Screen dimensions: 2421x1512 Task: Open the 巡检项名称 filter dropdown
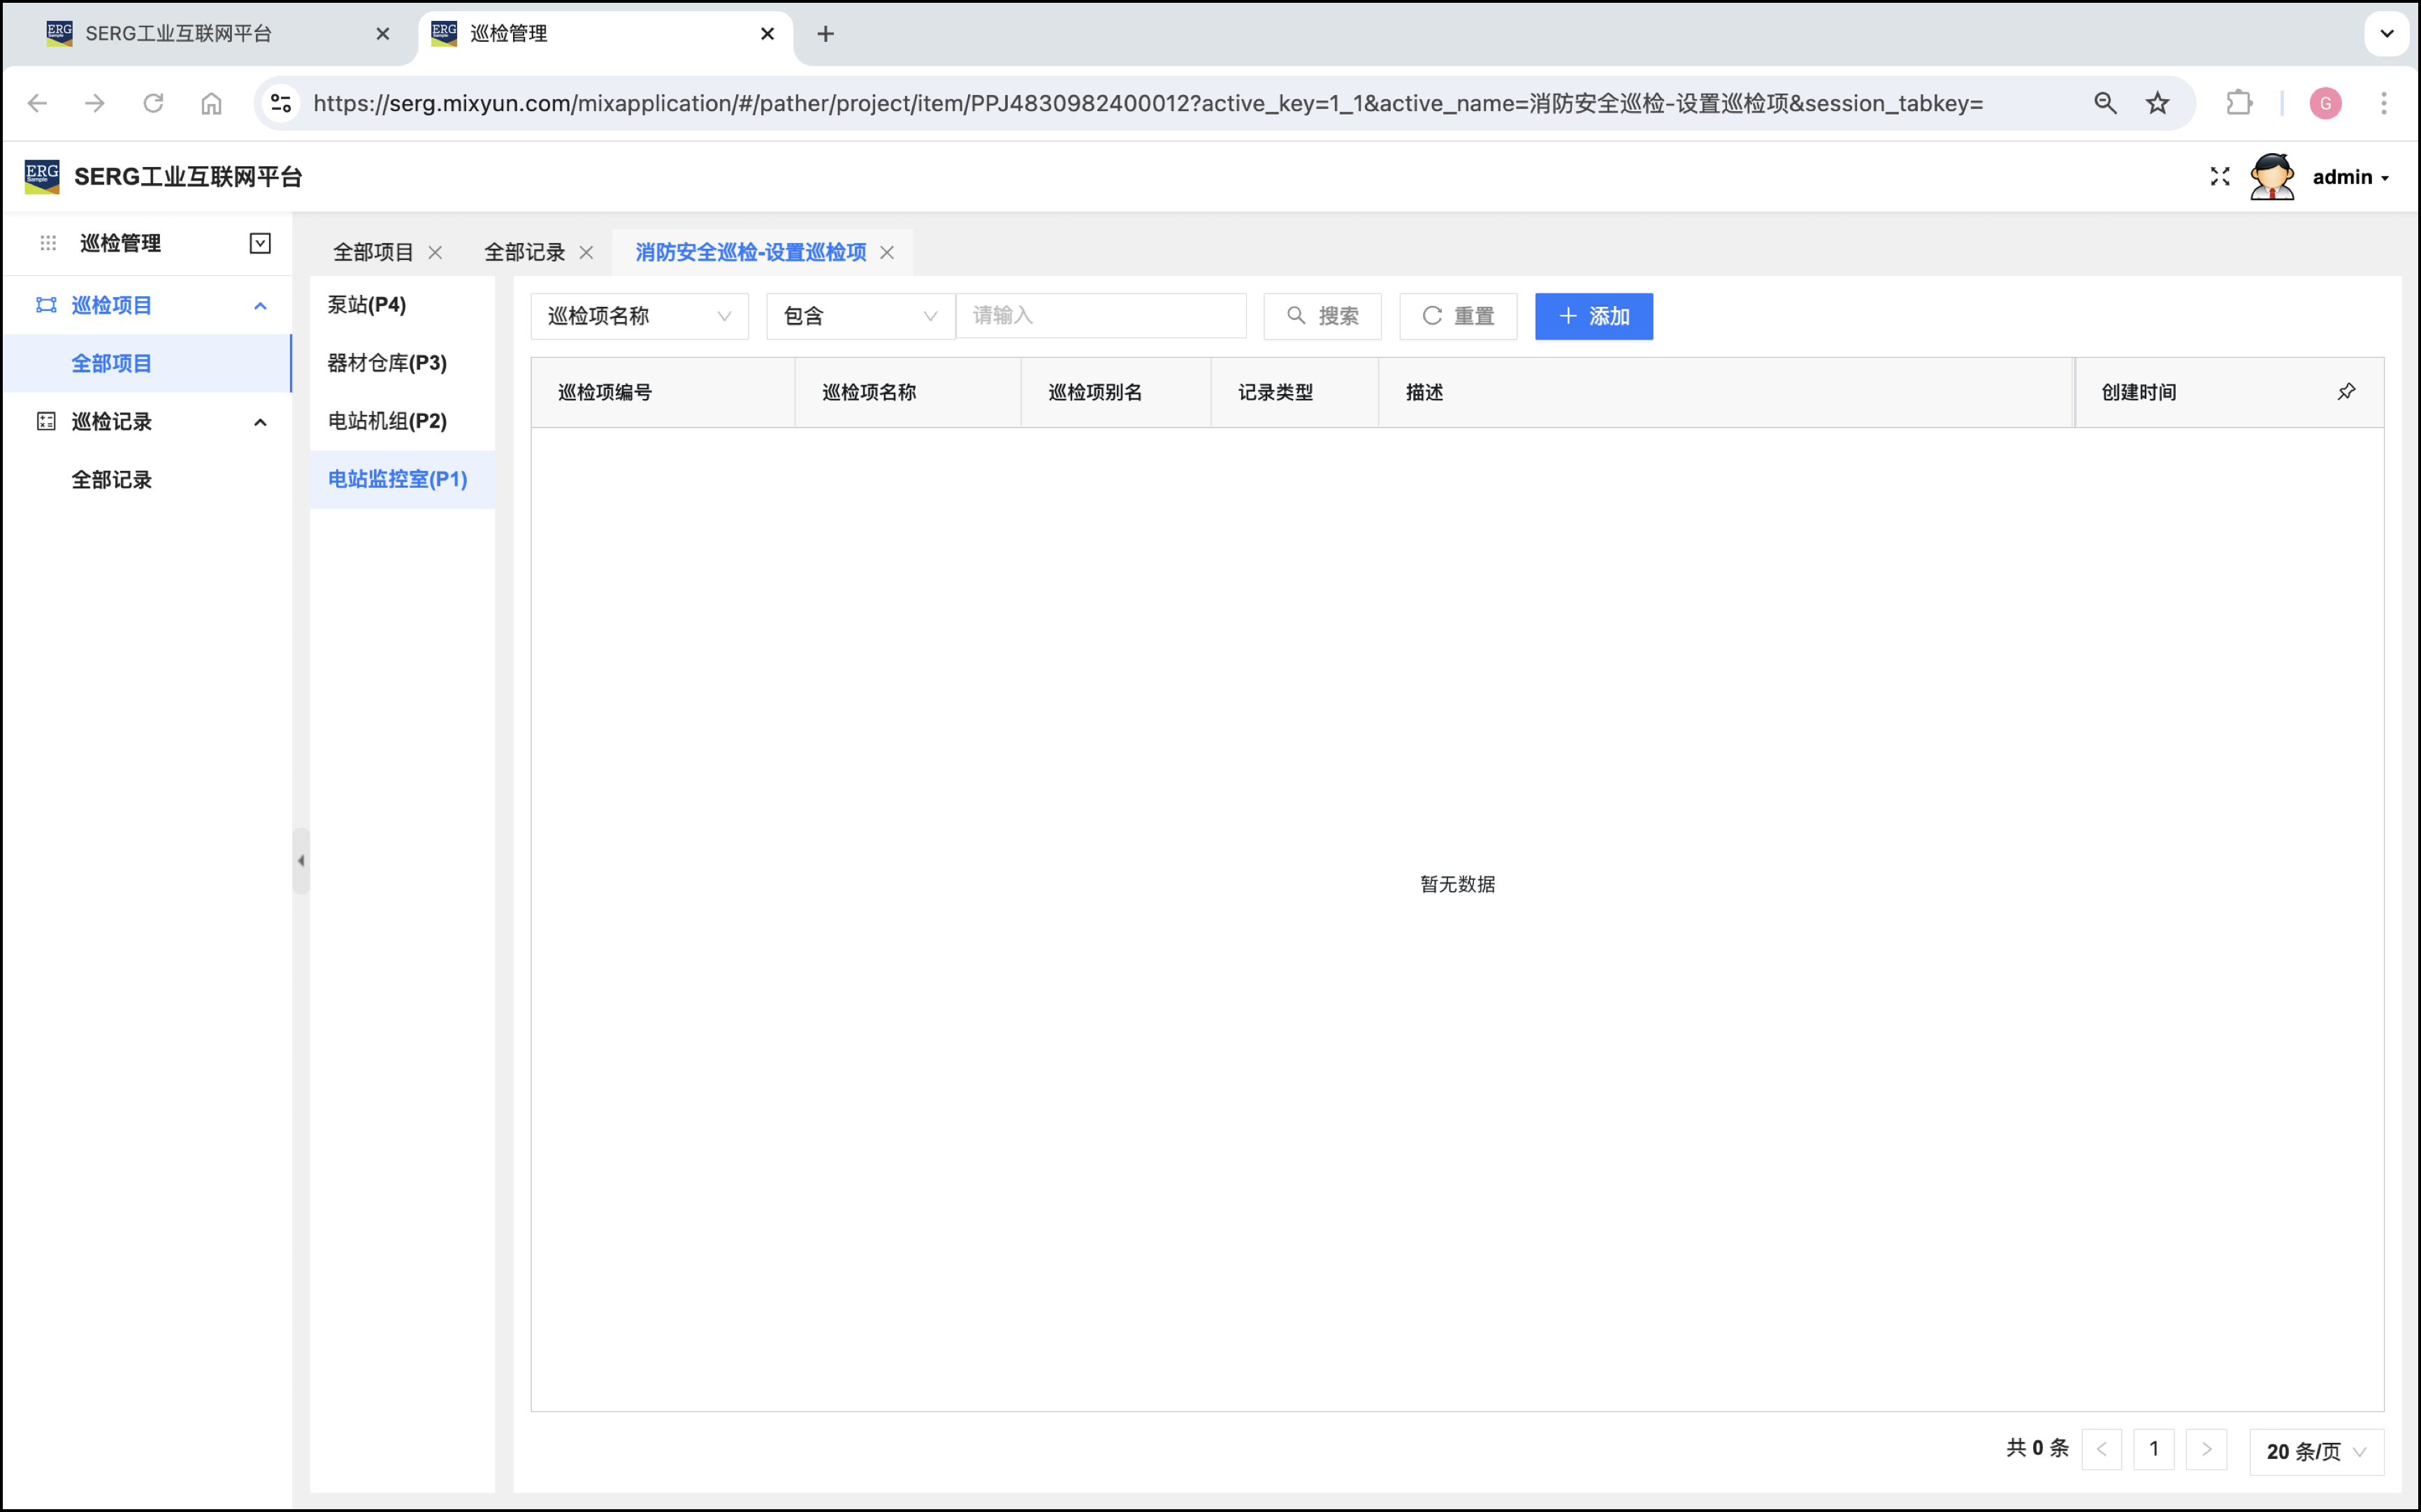[639, 316]
